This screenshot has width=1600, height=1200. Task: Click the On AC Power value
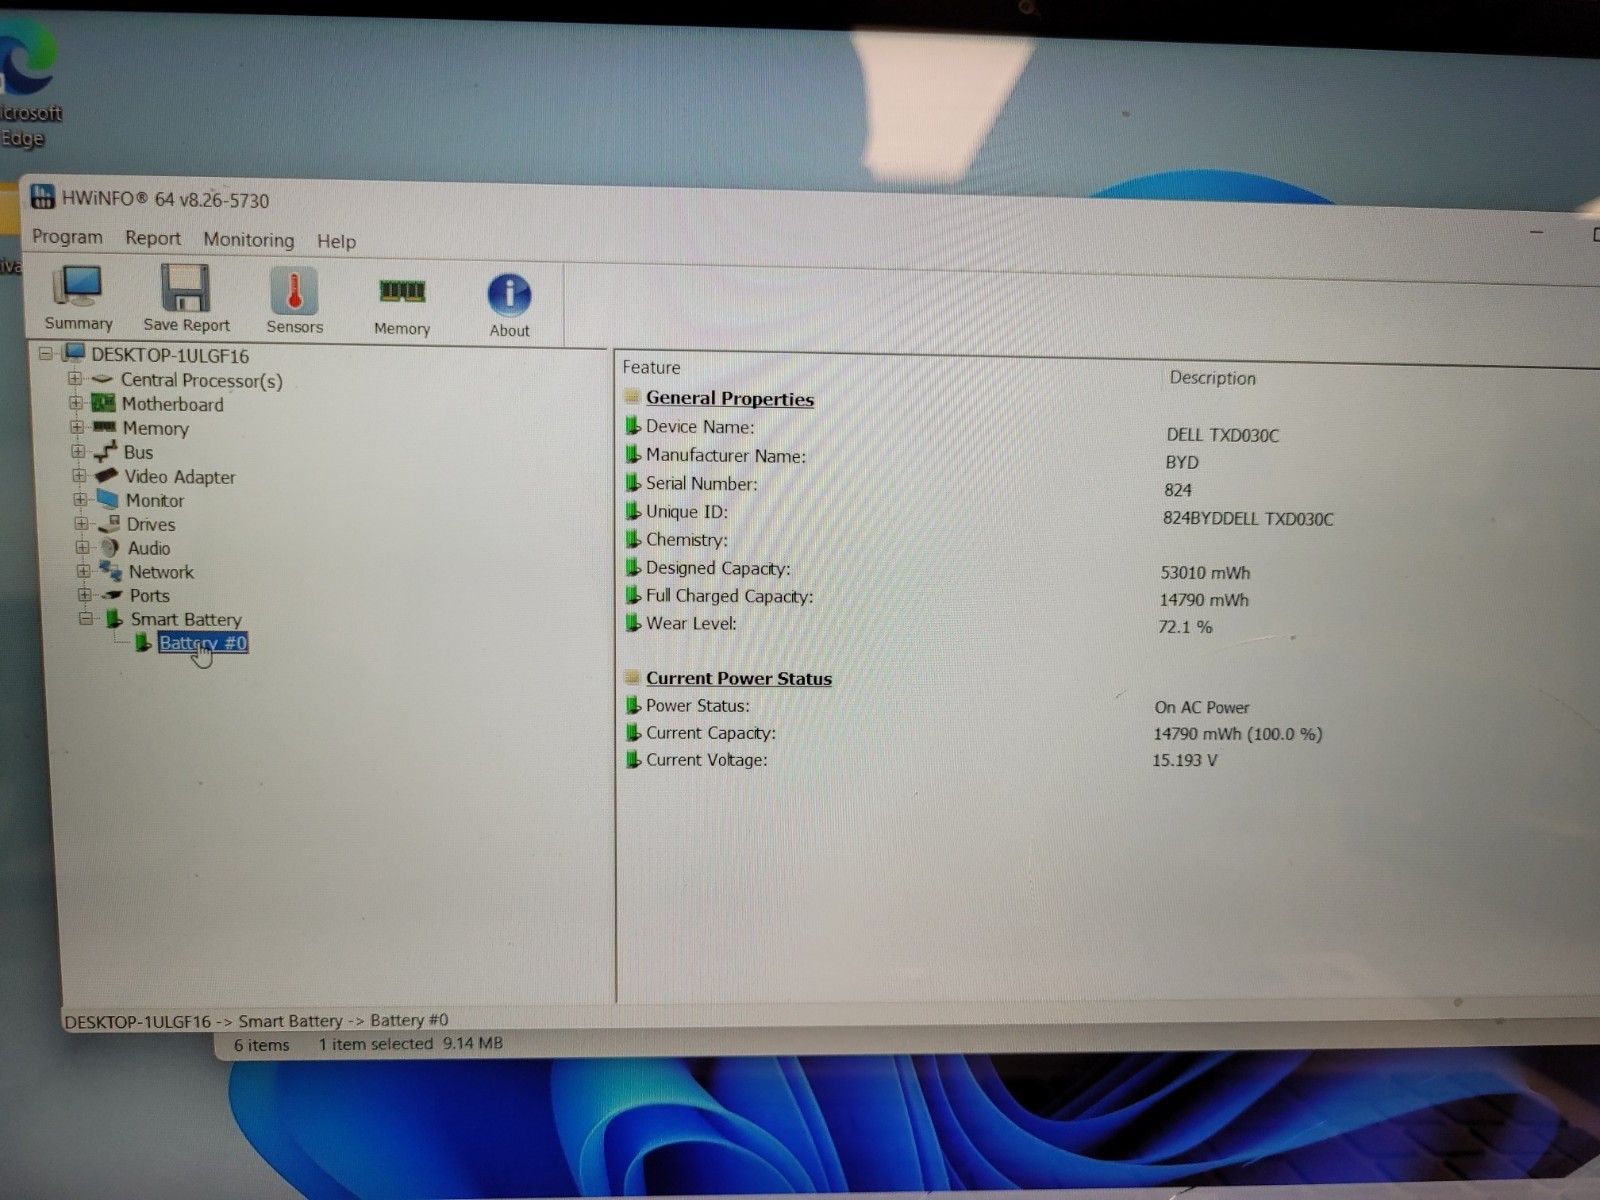(1202, 707)
